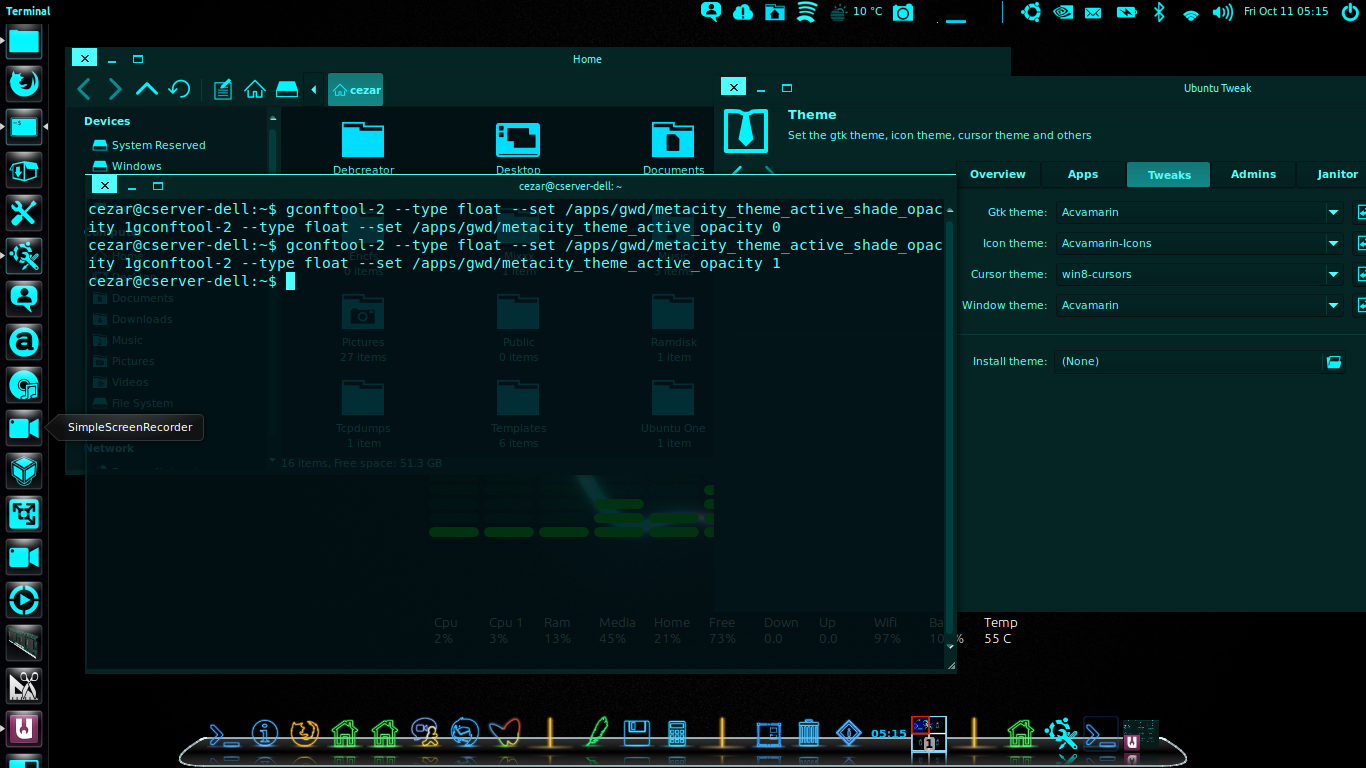Viewport: 1366px width, 768px height.
Task: Select System Reserved in Devices sidebar
Action: 149,145
